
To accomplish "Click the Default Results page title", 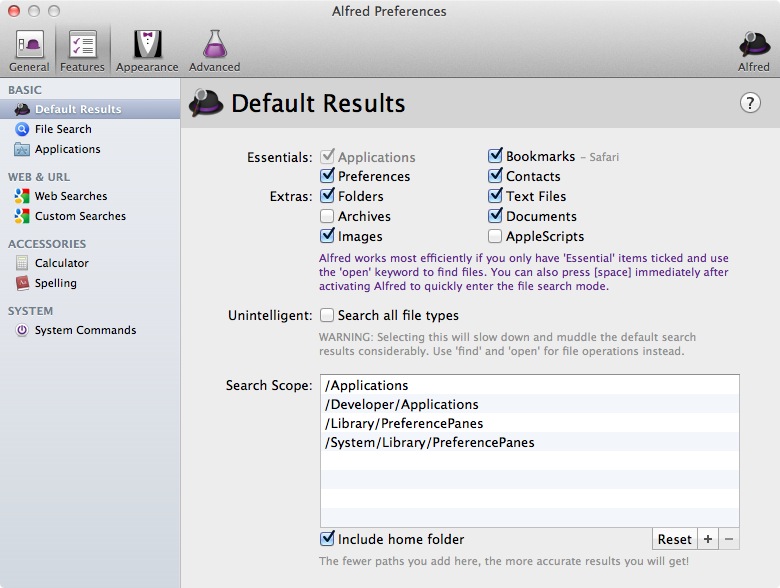I will [318, 103].
